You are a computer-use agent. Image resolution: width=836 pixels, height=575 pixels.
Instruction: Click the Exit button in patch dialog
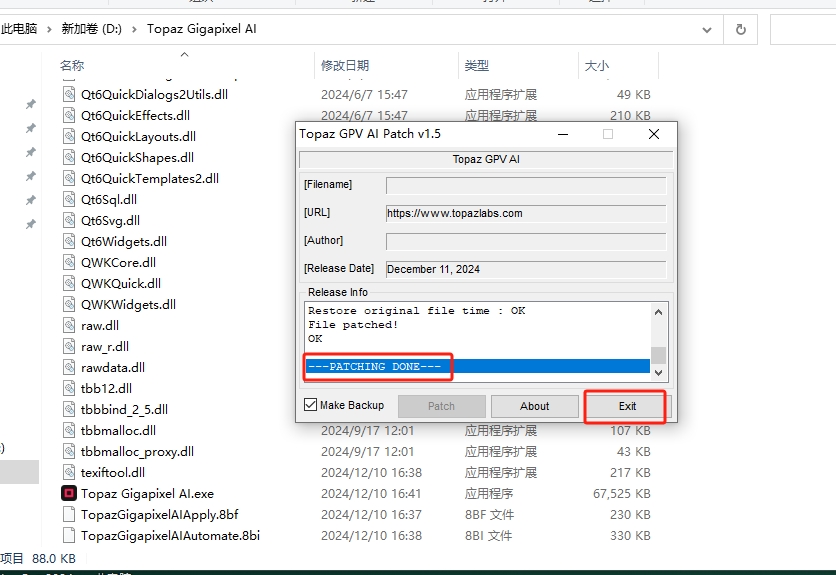click(627, 406)
